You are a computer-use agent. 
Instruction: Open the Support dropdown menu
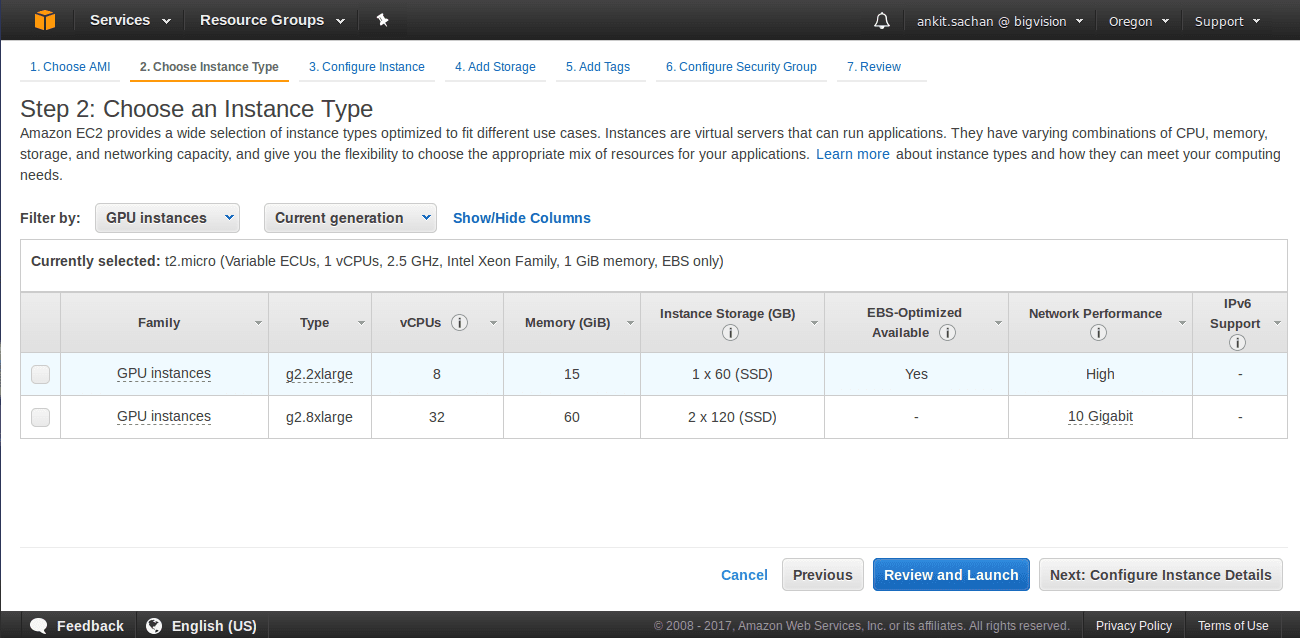(x=1227, y=21)
